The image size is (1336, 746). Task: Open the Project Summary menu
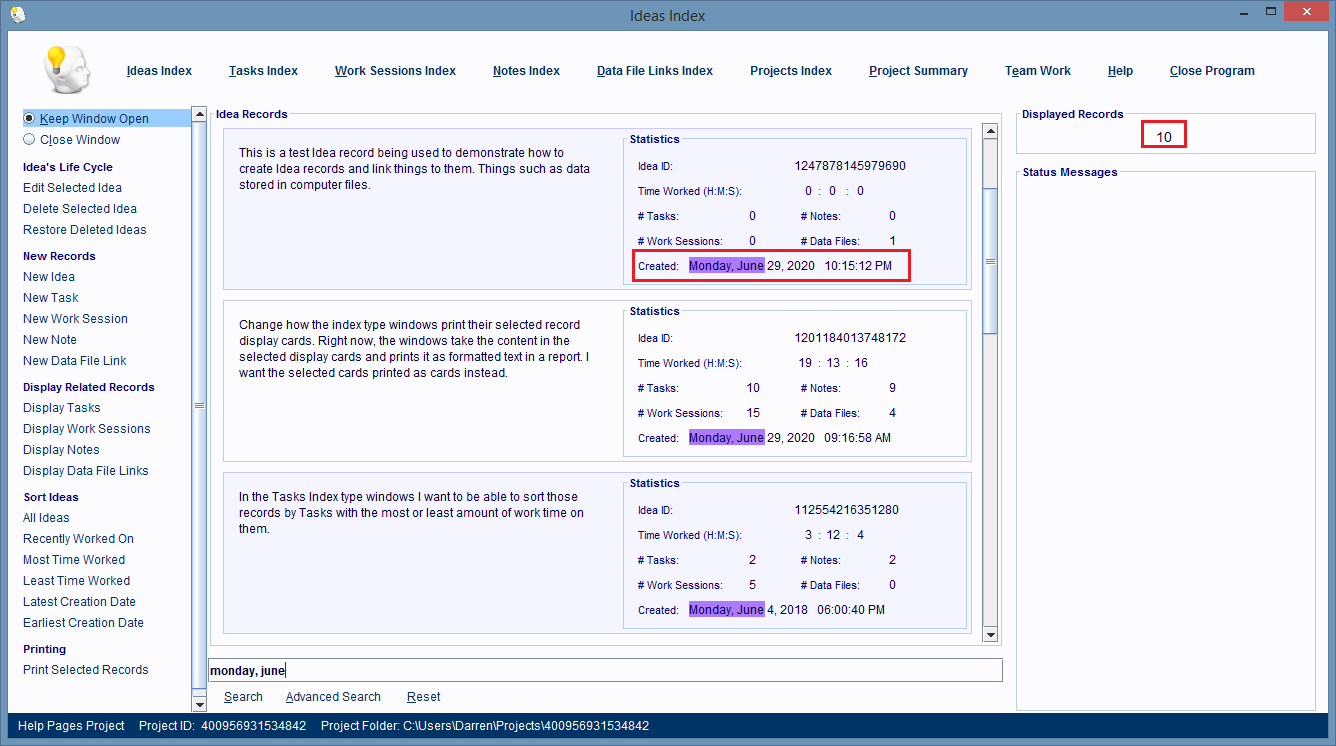[918, 71]
